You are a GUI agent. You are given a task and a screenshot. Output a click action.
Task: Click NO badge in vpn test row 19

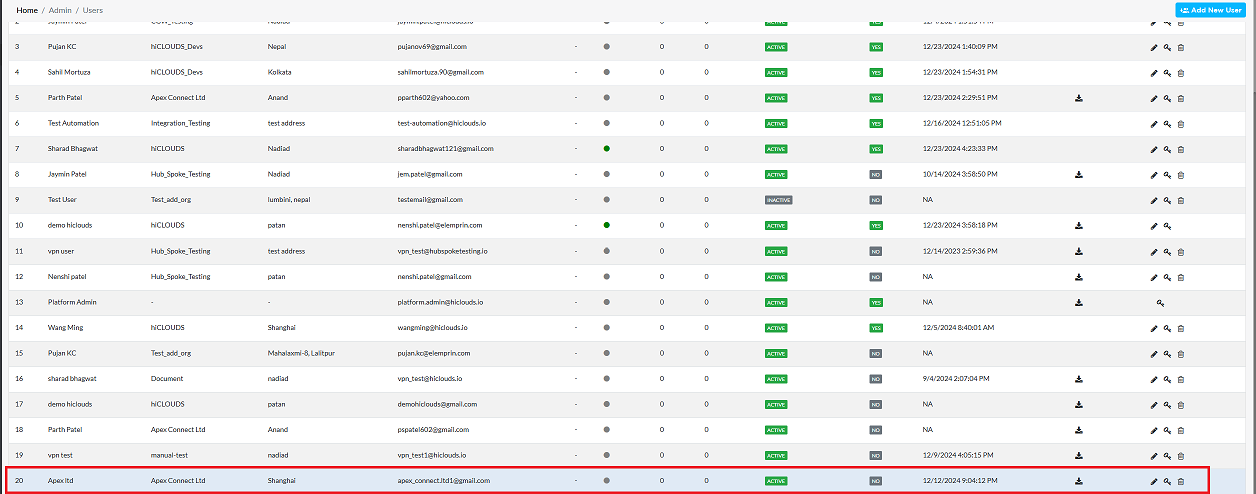pos(876,455)
